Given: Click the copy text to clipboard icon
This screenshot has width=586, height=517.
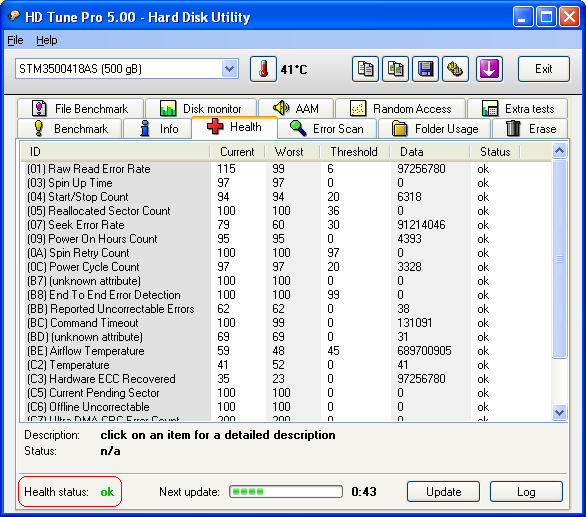Looking at the screenshot, I should (x=365, y=69).
